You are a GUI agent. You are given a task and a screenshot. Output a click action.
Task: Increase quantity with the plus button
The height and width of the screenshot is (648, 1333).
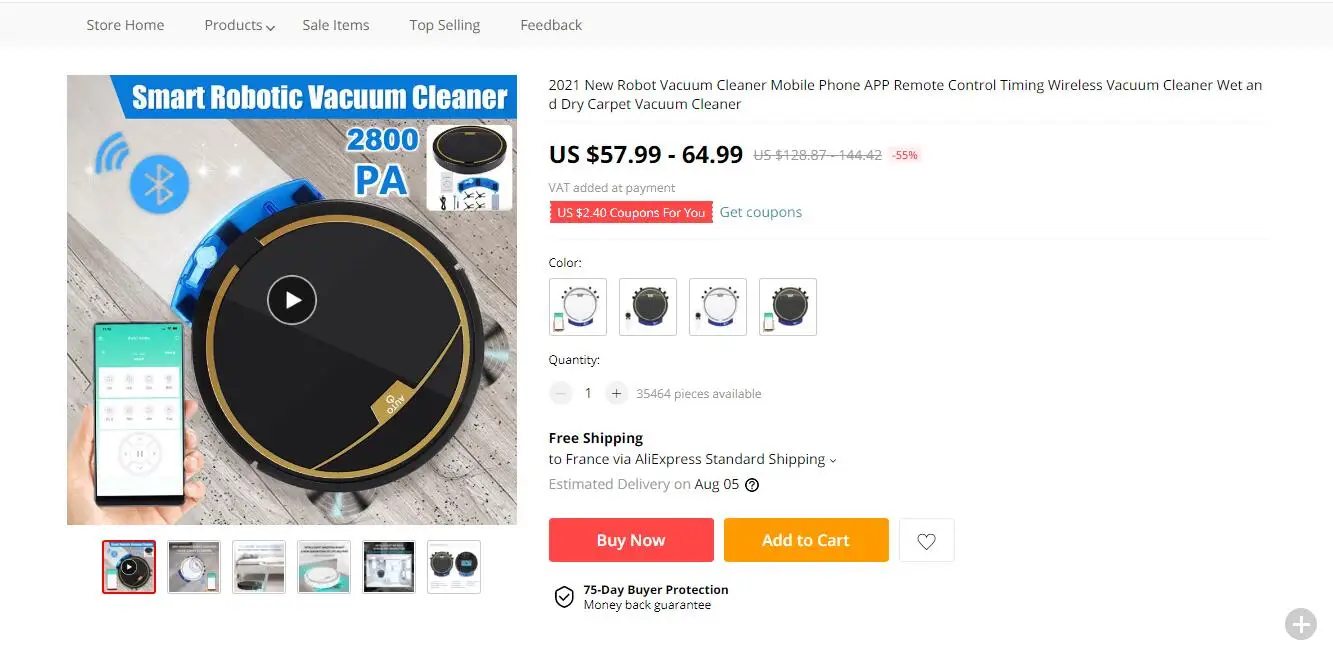tap(616, 393)
